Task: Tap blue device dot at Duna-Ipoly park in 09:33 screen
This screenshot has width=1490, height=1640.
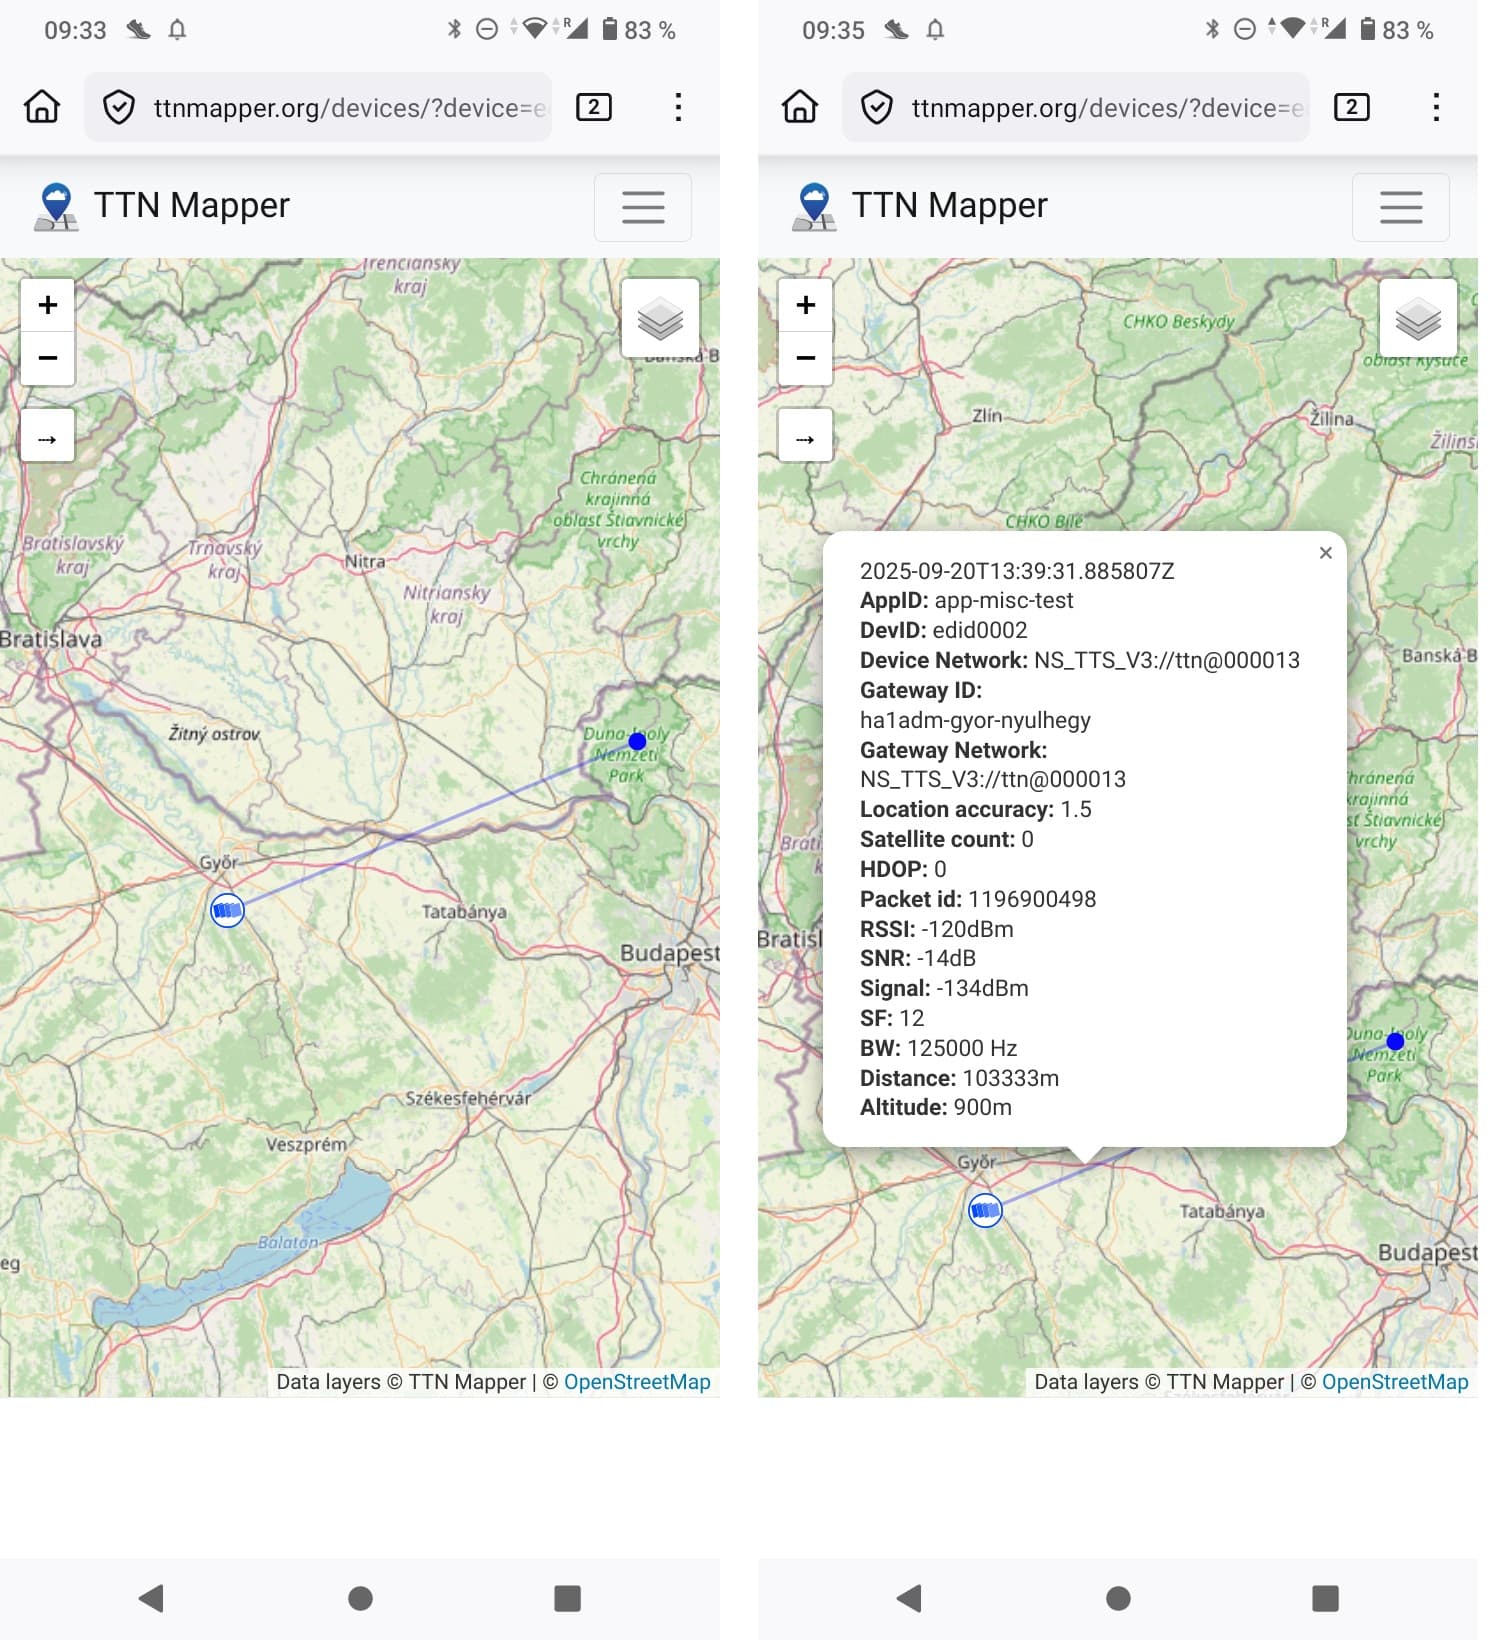Action: coord(637,741)
